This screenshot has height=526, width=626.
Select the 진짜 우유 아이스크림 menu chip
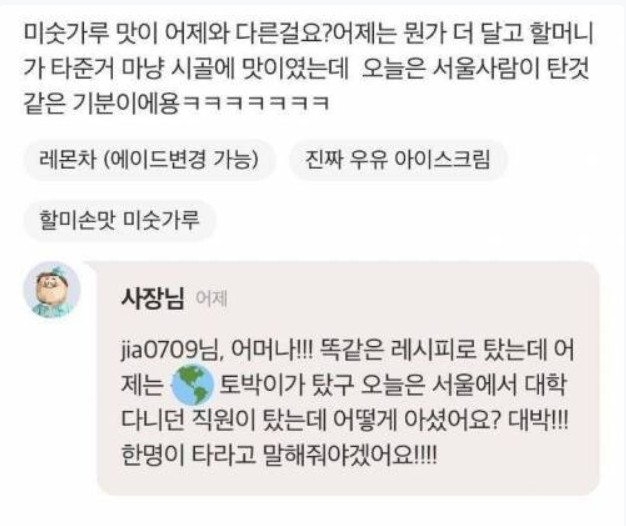click(x=398, y=160)
